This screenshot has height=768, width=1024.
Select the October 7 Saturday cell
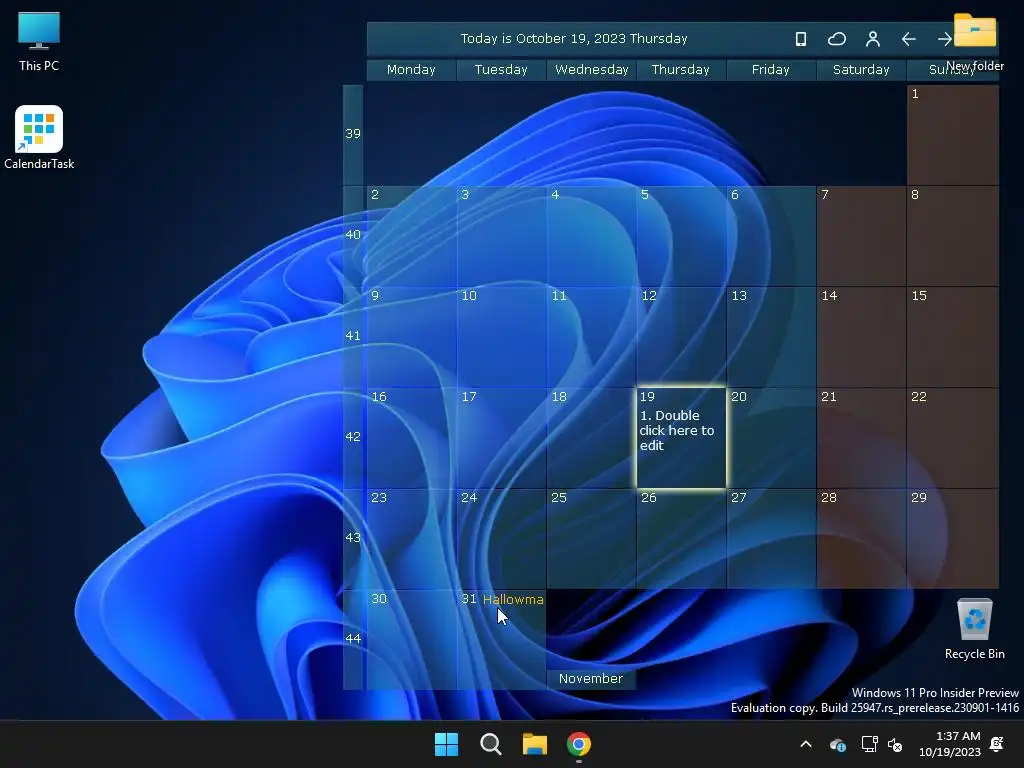(x=861, y=236)
